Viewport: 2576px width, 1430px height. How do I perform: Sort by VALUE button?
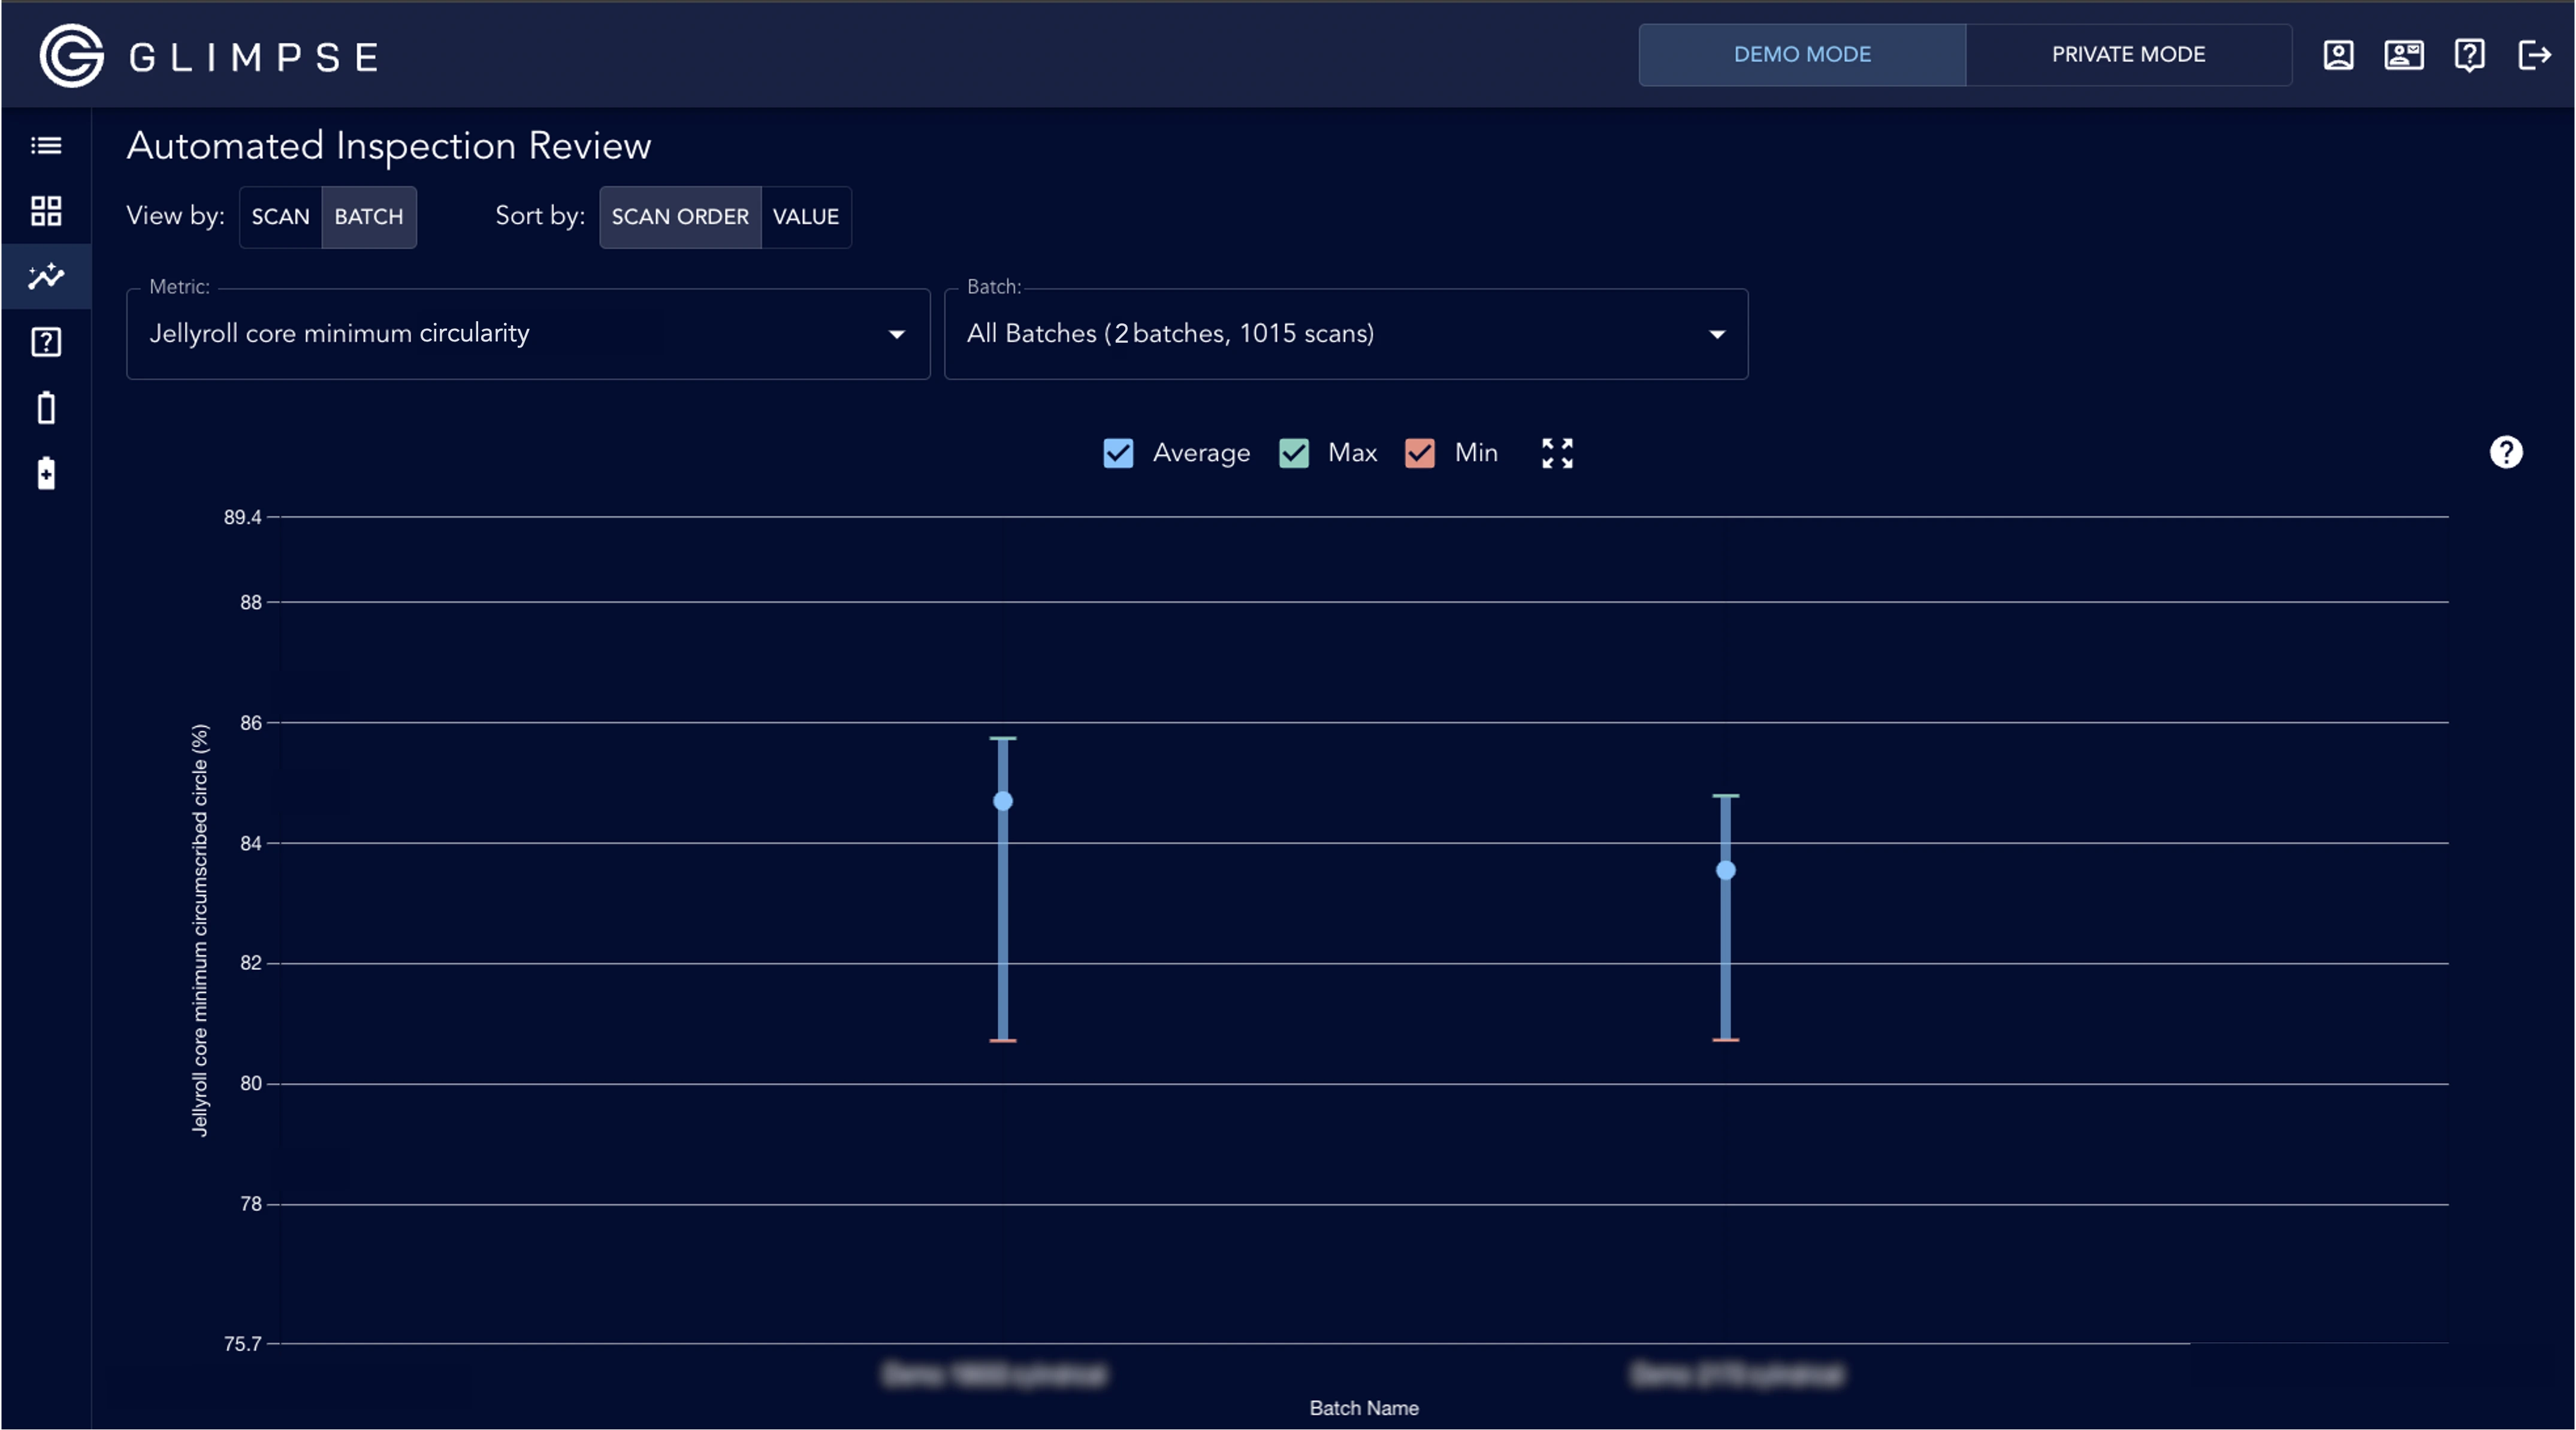(806, 217)
